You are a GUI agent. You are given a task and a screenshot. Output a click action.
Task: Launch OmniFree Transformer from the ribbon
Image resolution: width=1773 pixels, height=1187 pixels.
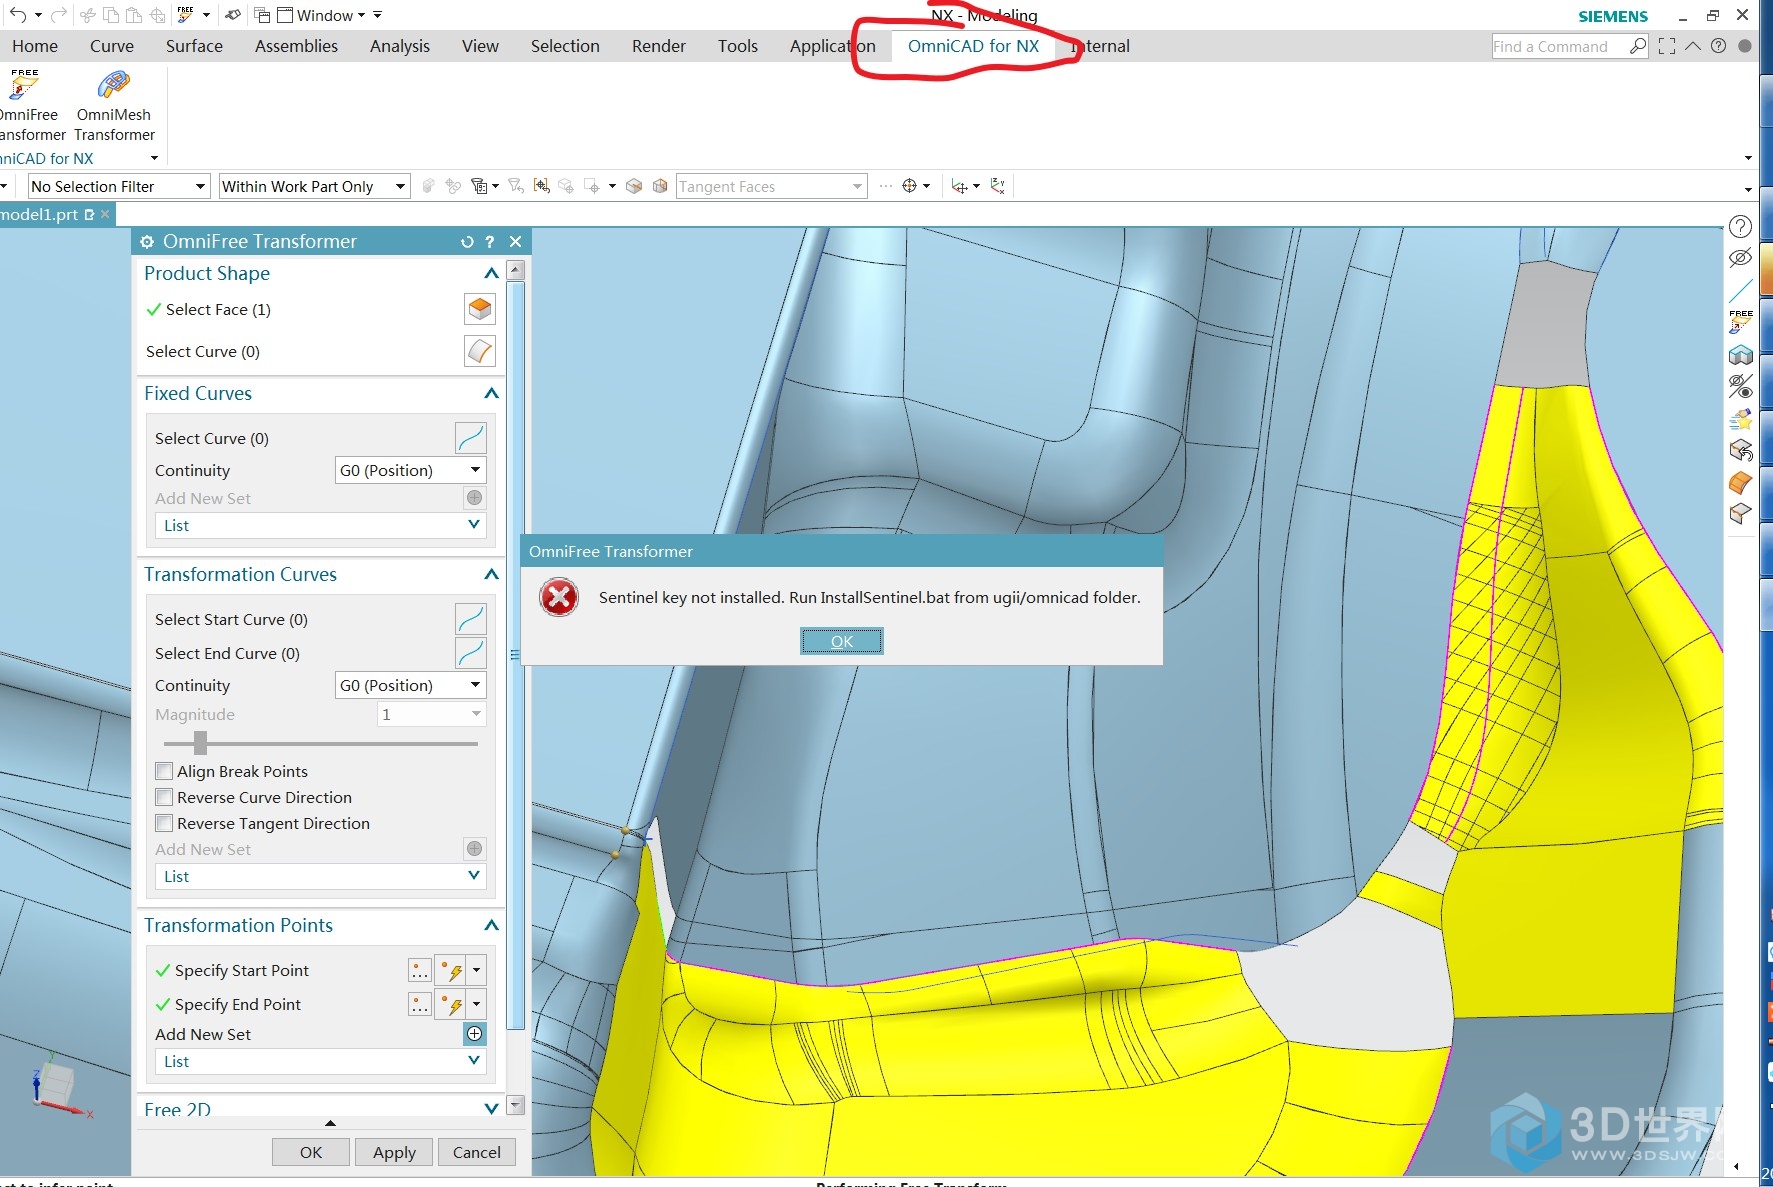click(x=30, y=106)
